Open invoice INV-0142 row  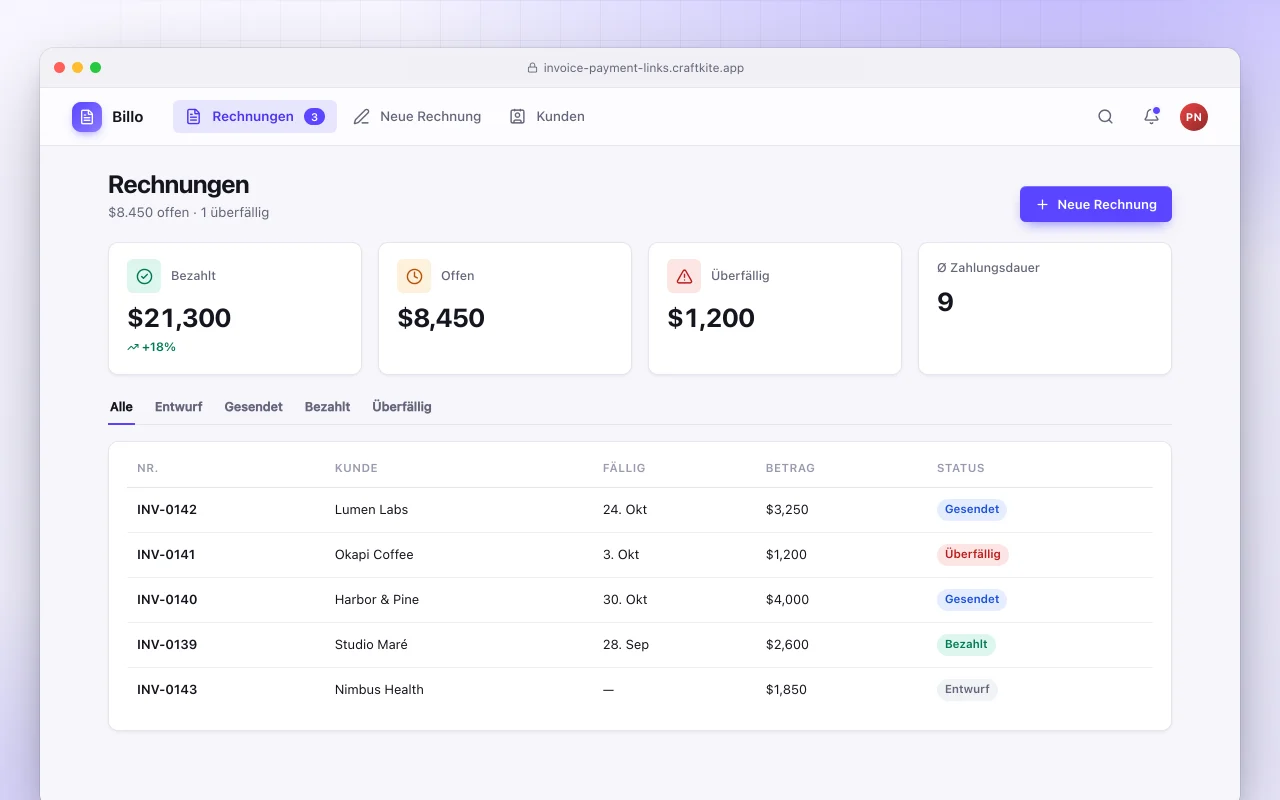pos(640,510)
